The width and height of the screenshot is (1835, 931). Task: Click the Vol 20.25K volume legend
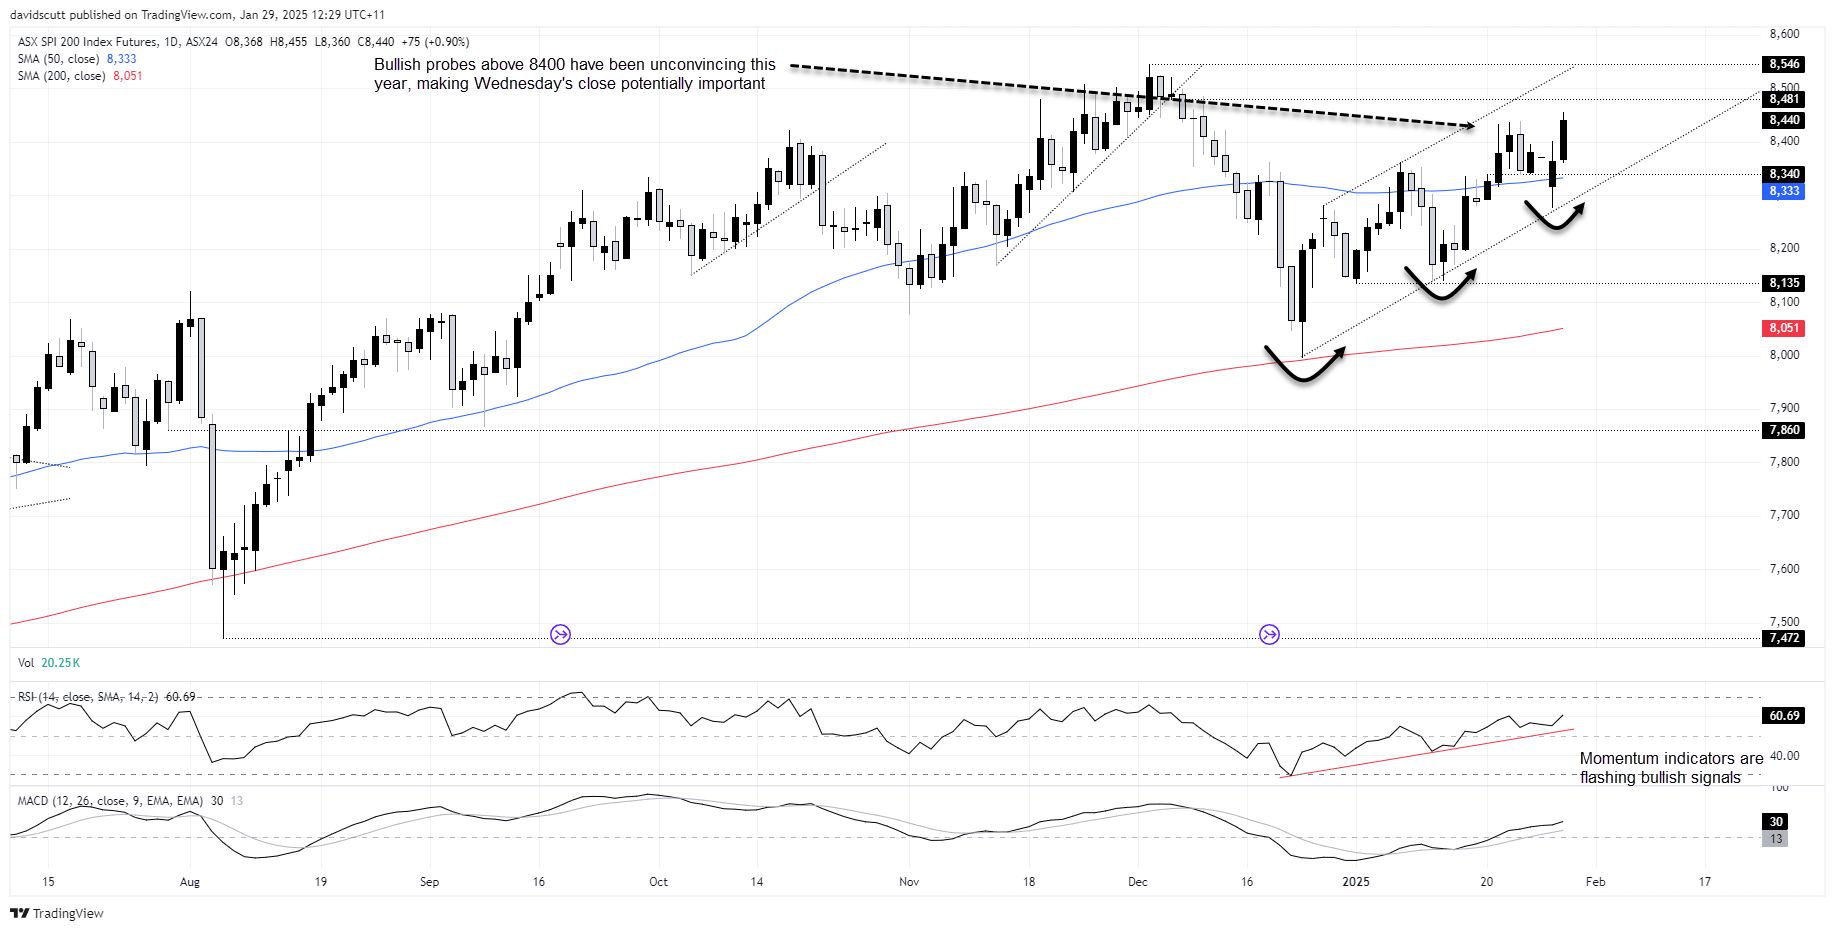point(49,663)
